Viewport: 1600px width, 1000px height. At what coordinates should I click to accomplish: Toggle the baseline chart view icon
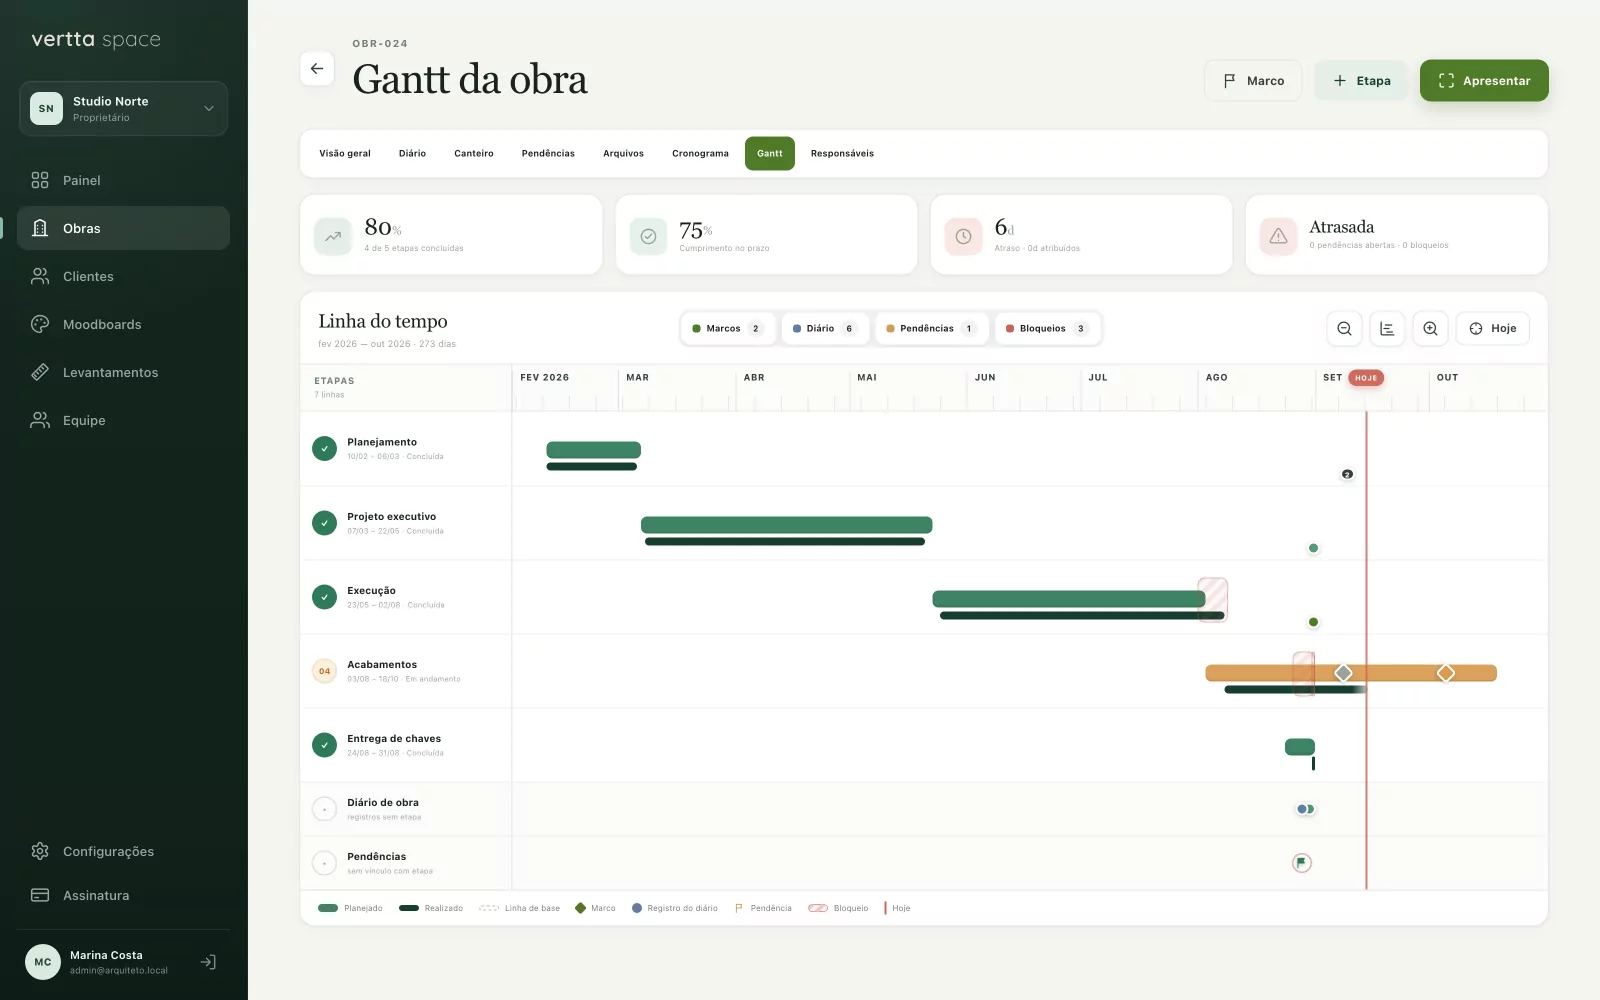pyautogui.click(x=1387, y=328)
